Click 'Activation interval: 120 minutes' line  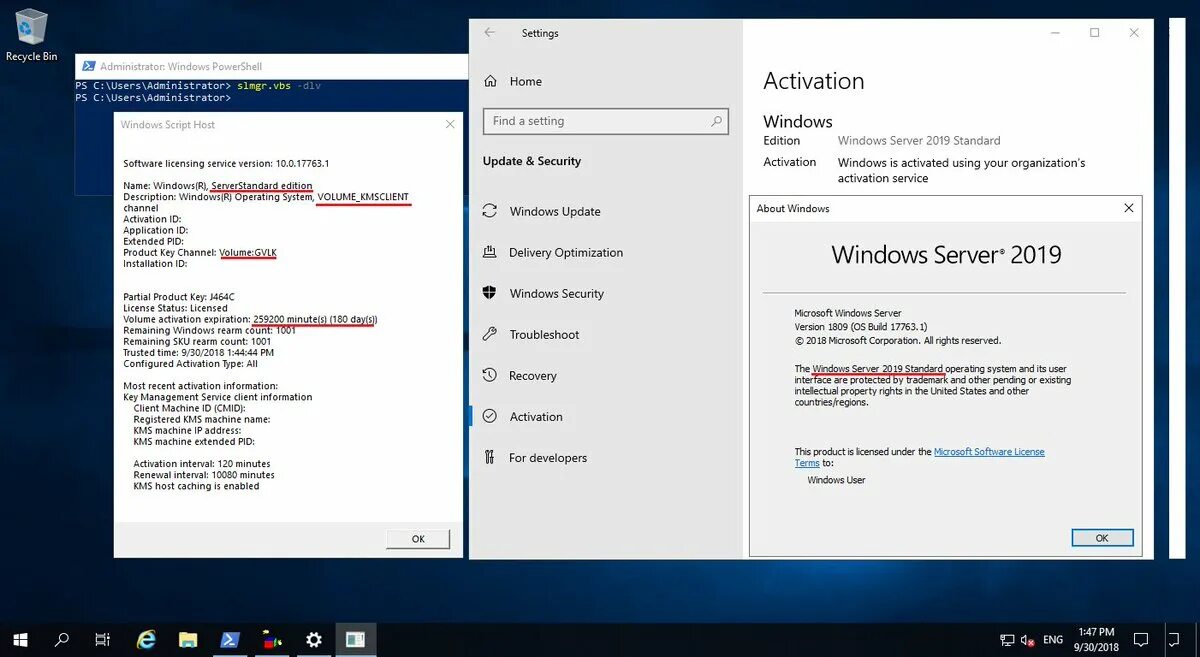click(202, 464)
